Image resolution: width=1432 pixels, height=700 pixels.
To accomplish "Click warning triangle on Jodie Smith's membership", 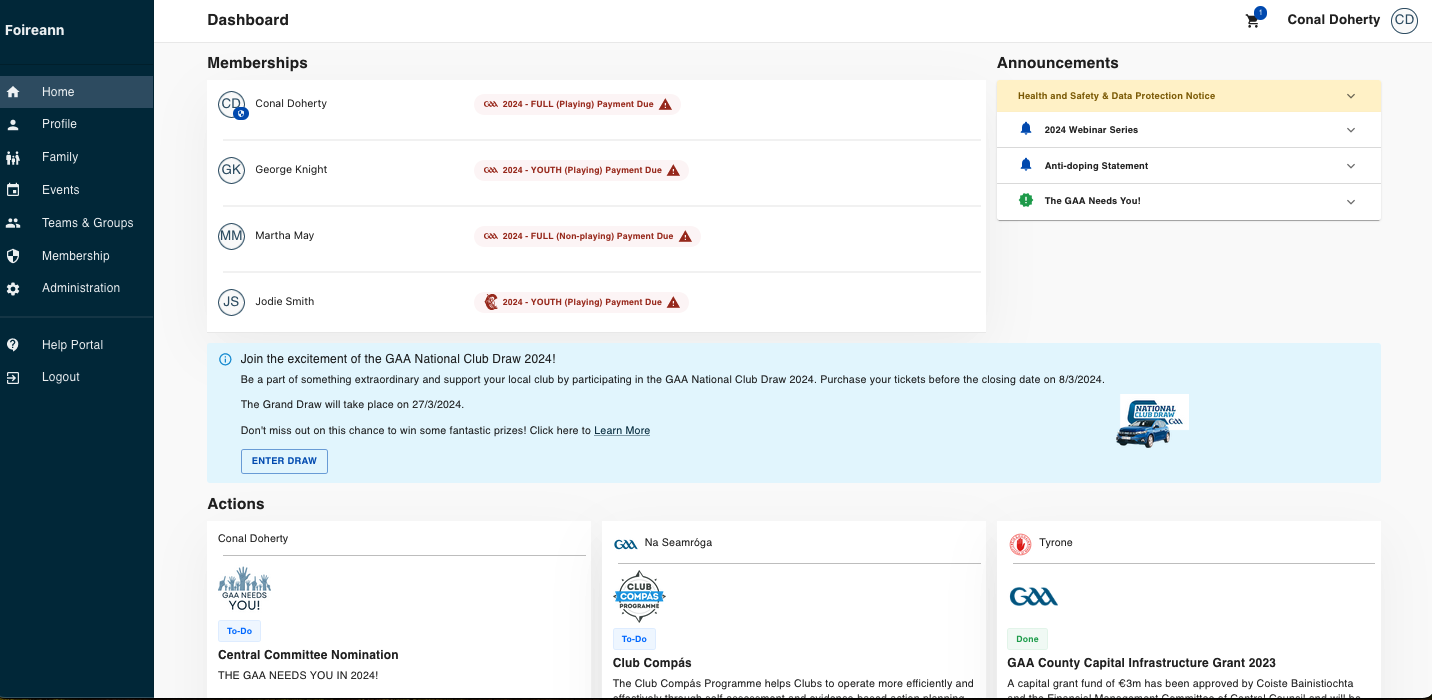I will tap(674, 302).
